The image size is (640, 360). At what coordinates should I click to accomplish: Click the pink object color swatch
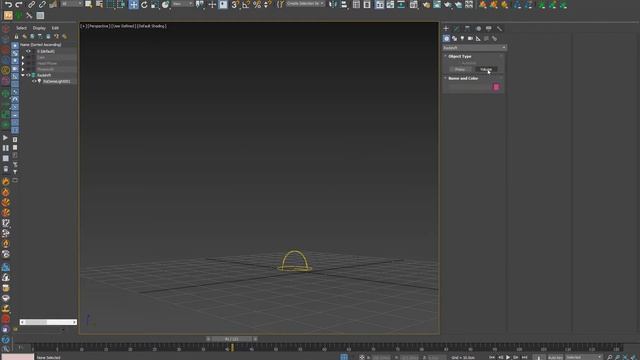pyautogui.click(x=496, y=87)
